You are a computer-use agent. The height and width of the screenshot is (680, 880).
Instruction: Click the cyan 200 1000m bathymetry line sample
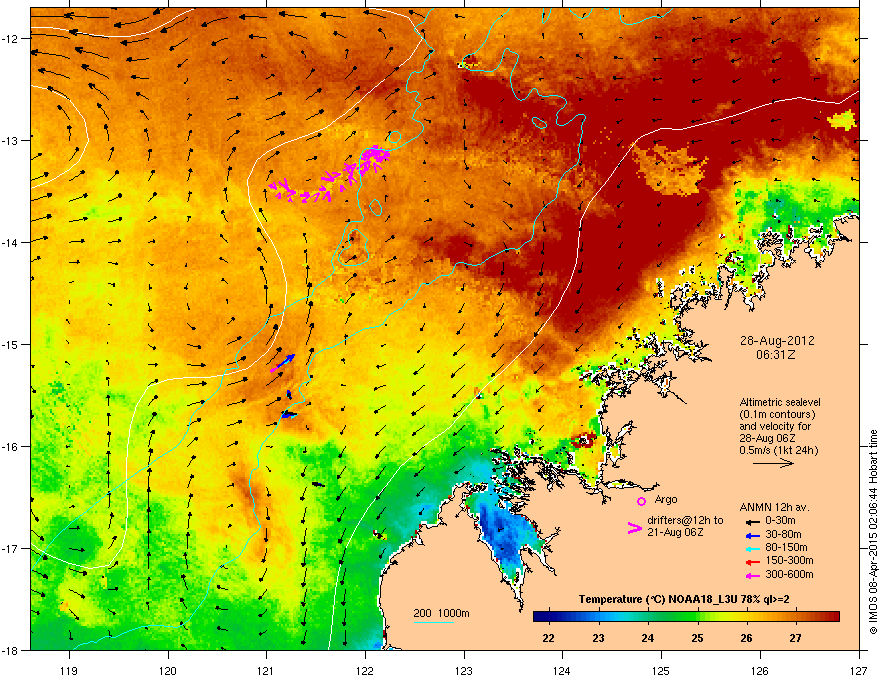click(x=433, y=622)
